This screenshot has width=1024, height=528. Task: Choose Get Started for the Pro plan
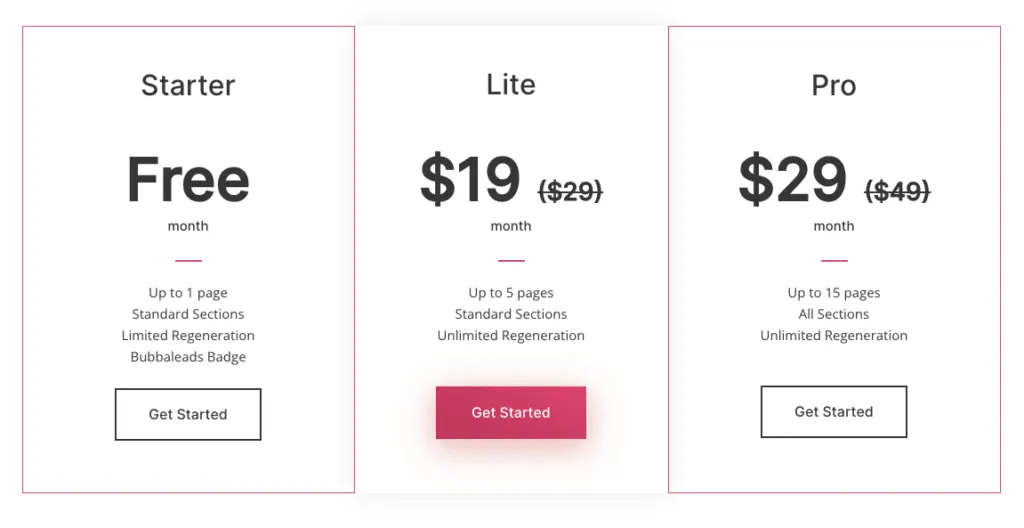pyautogui.click(x=833, y=411)
